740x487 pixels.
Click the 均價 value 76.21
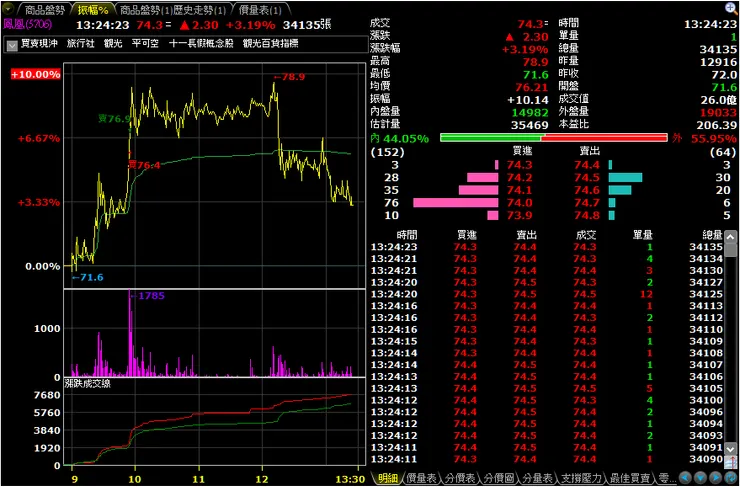pyautogui.click(x=532, y=87)
